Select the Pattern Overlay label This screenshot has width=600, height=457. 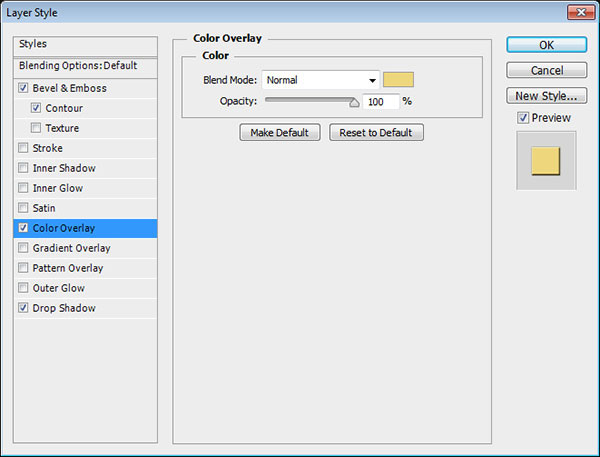point(68,268)
